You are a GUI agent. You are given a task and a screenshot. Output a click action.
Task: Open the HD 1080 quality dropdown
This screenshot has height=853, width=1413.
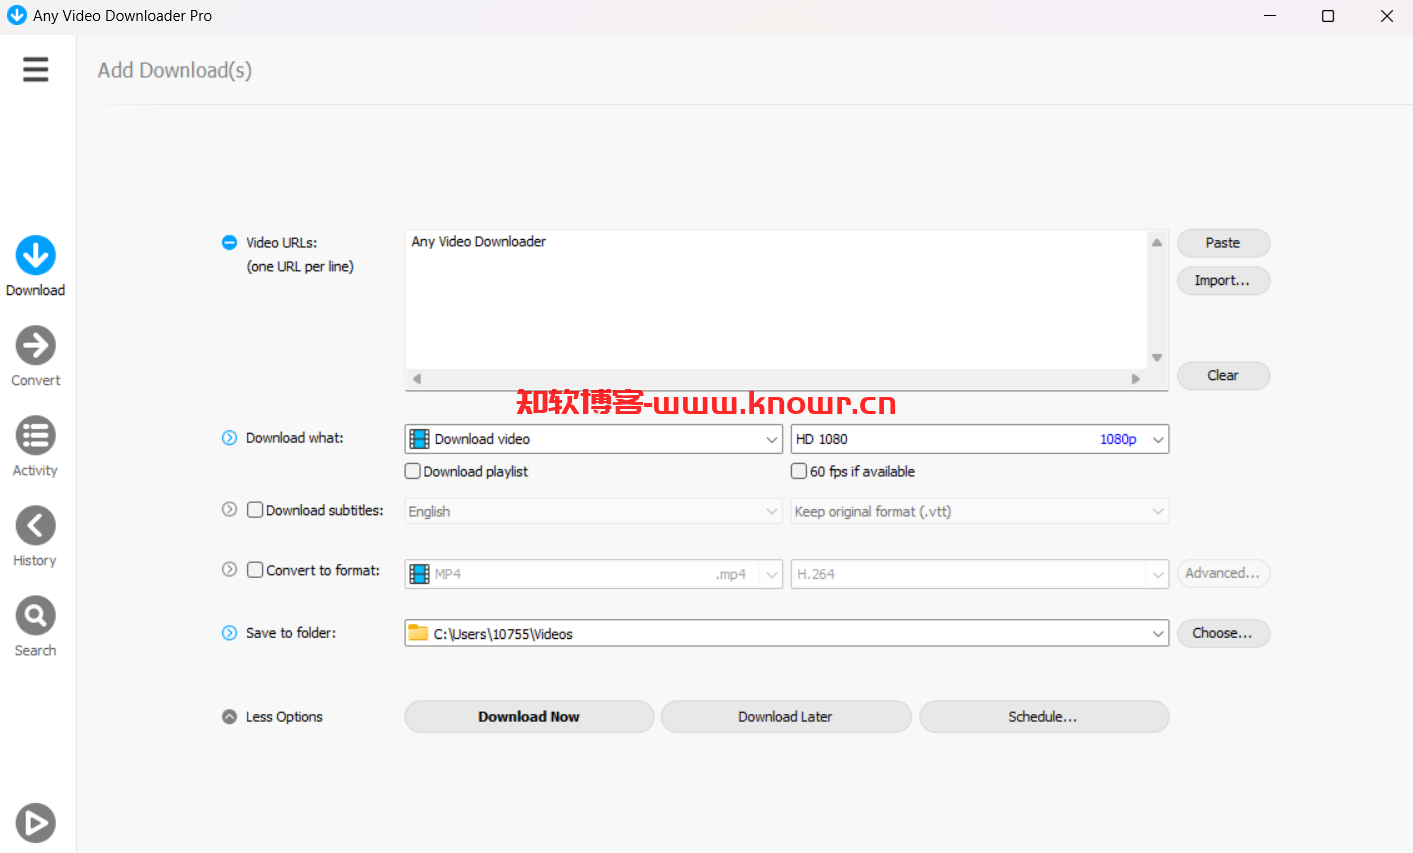click(x=980, y=439)
